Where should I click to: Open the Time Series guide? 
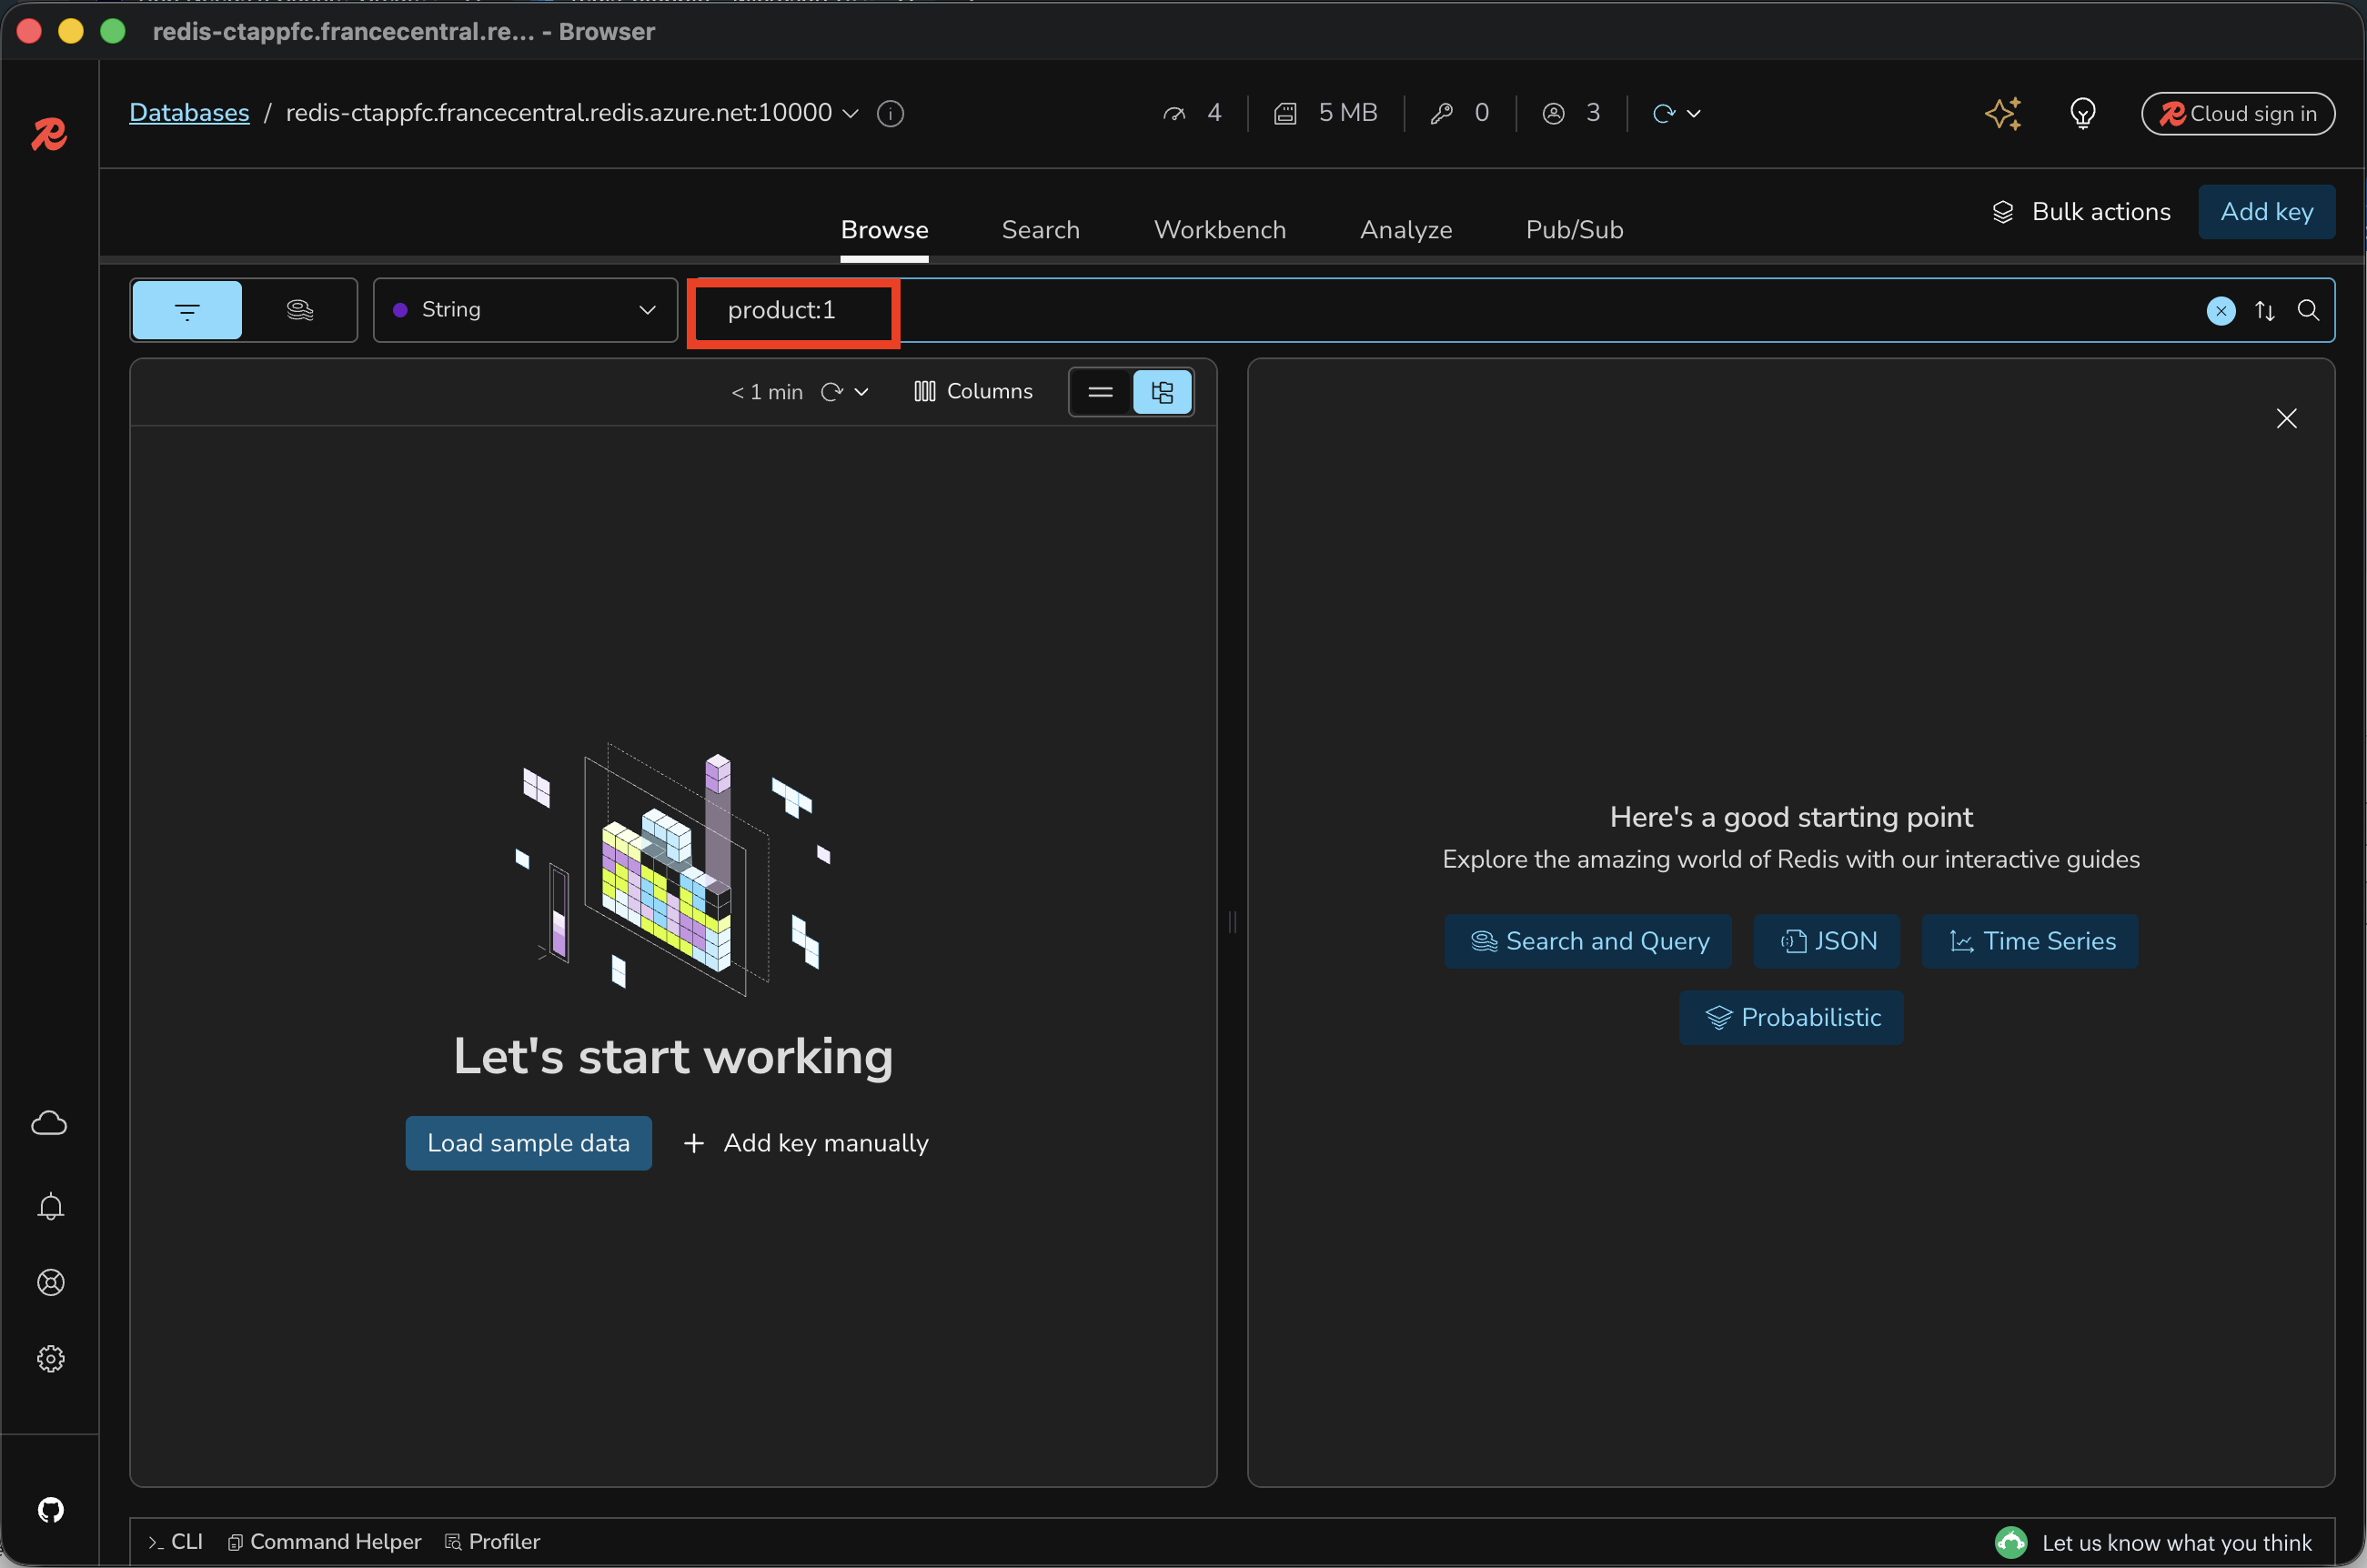coord(2030,941)
